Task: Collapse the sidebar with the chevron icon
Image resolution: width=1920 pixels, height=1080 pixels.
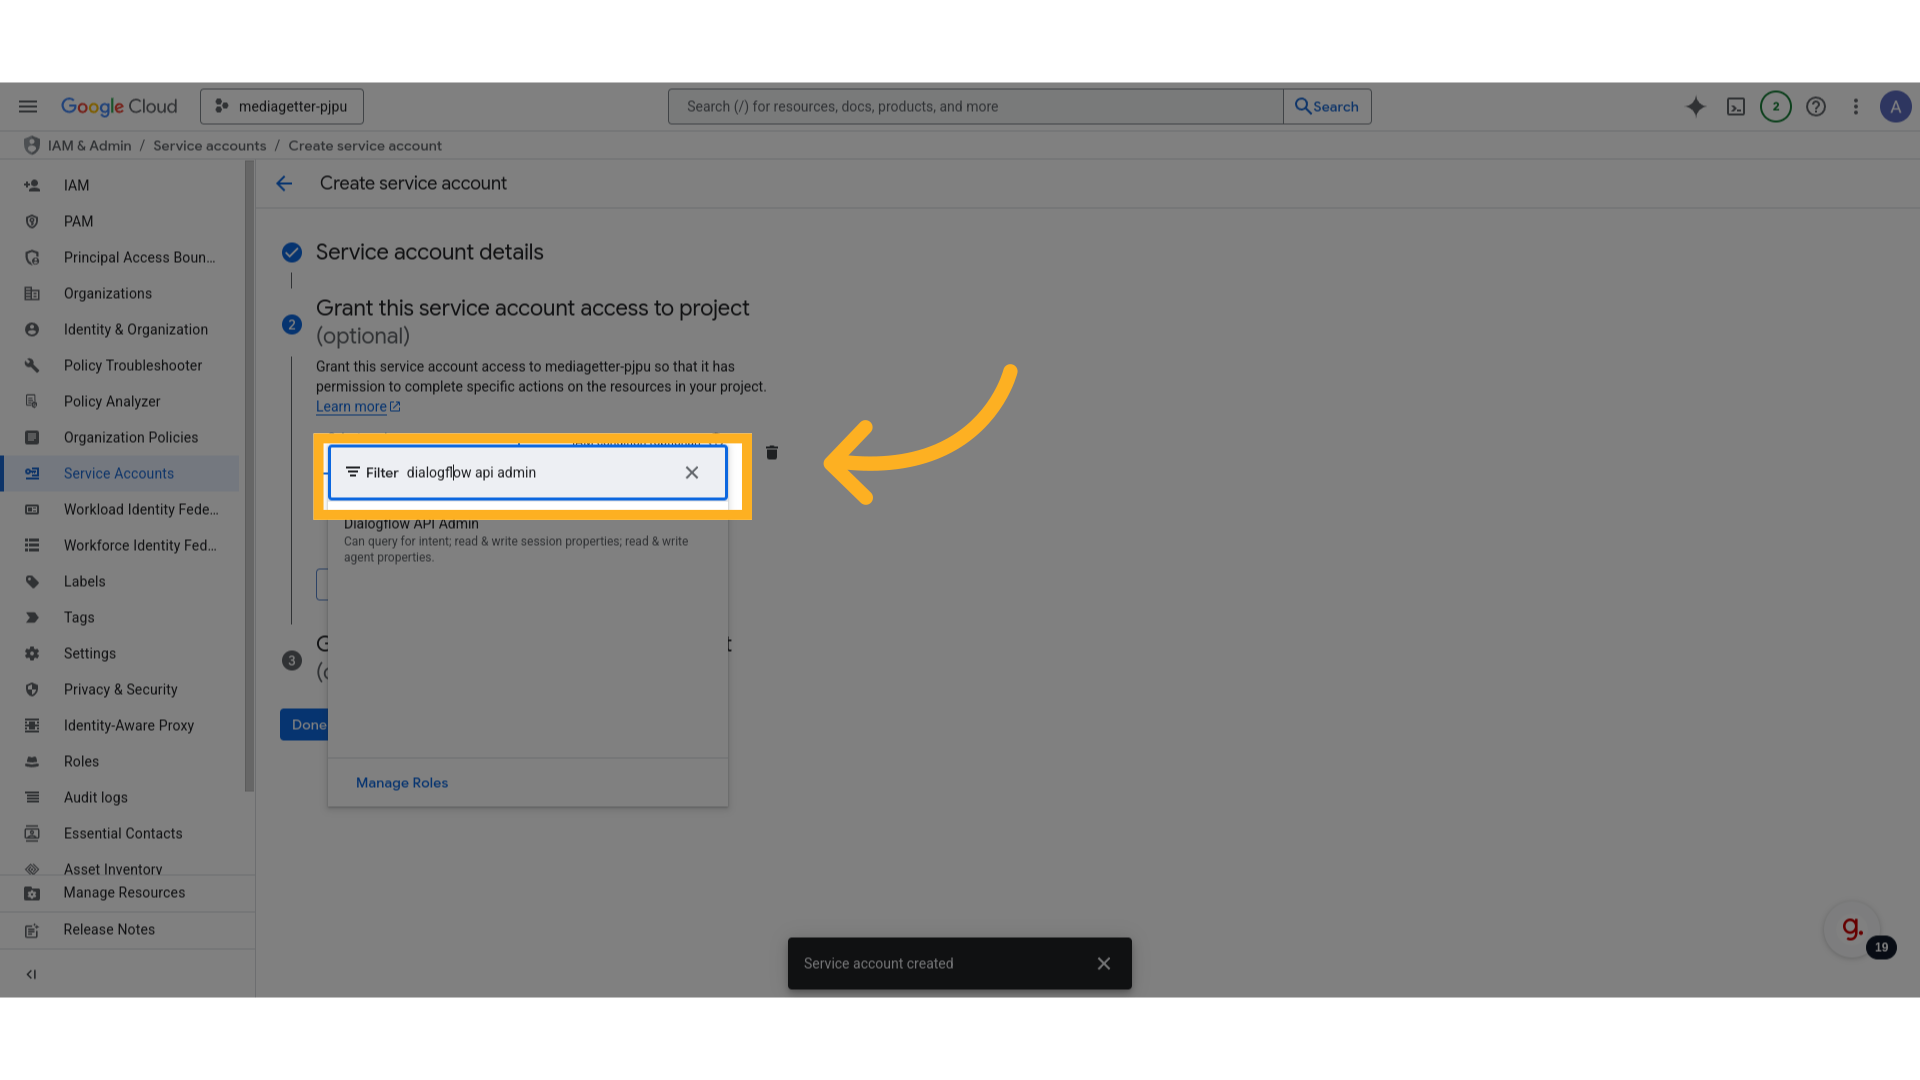Action: click(x=31, y=974)
